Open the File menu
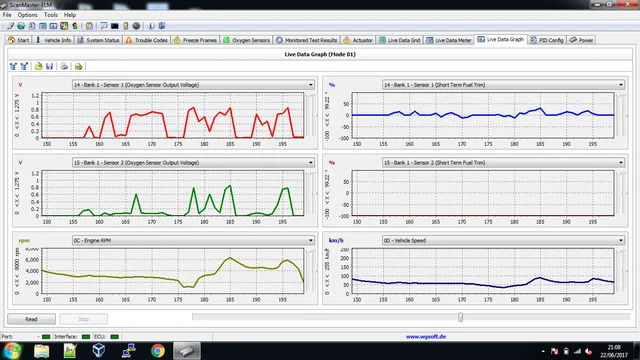This screenshot has height=360, width=640. [x=7, y=15]
